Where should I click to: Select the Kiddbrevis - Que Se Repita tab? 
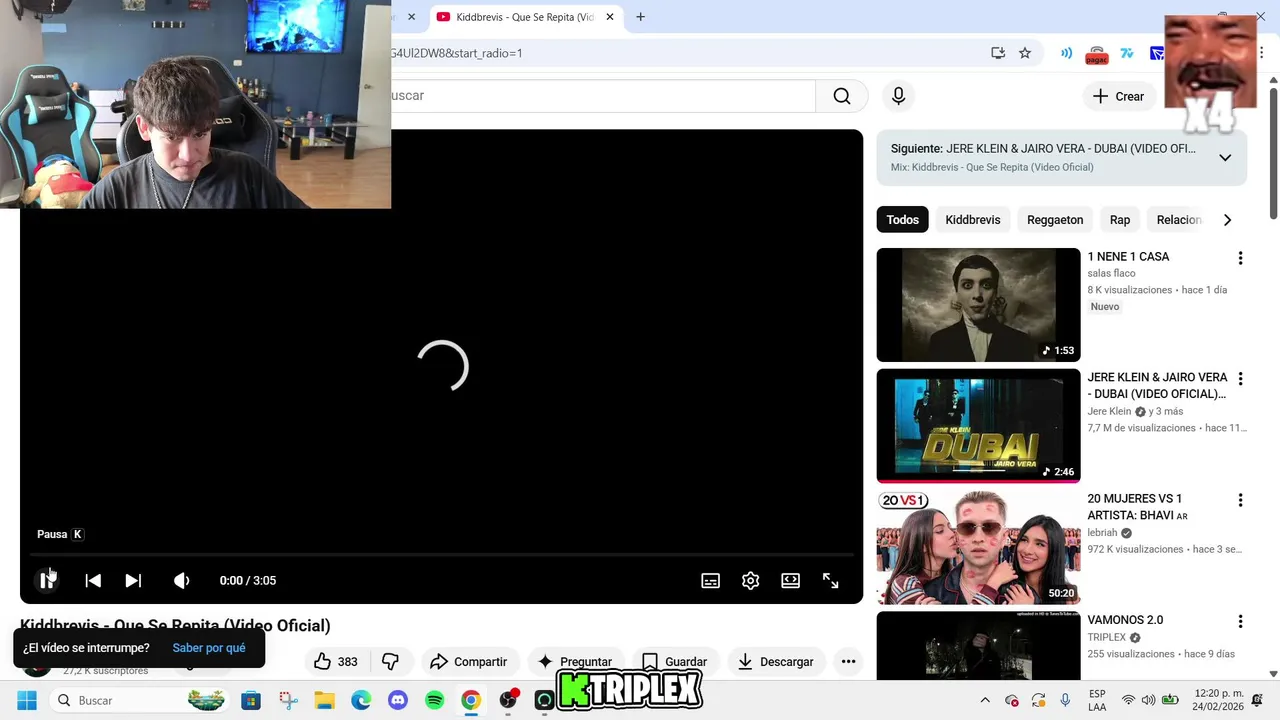[525, 17]
